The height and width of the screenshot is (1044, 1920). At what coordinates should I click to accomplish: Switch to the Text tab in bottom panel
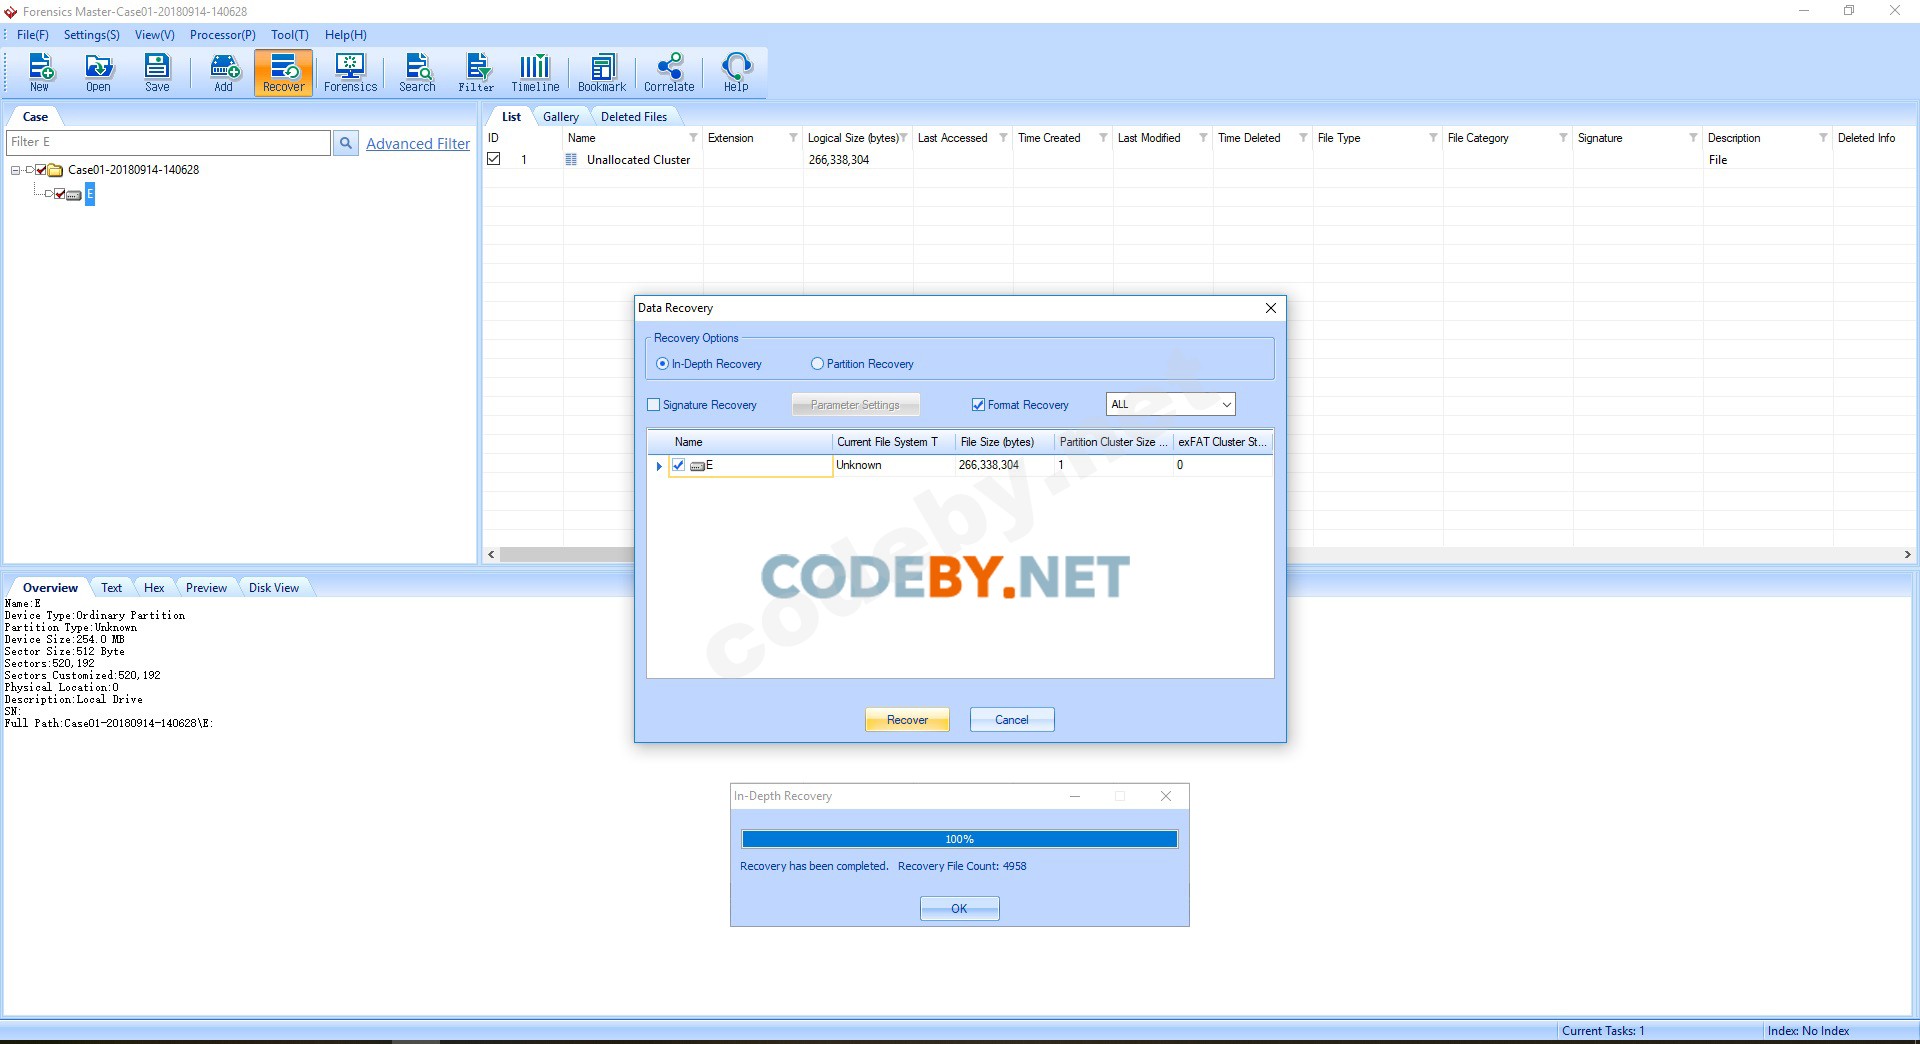pyautogui.click(x=111, y=588)
